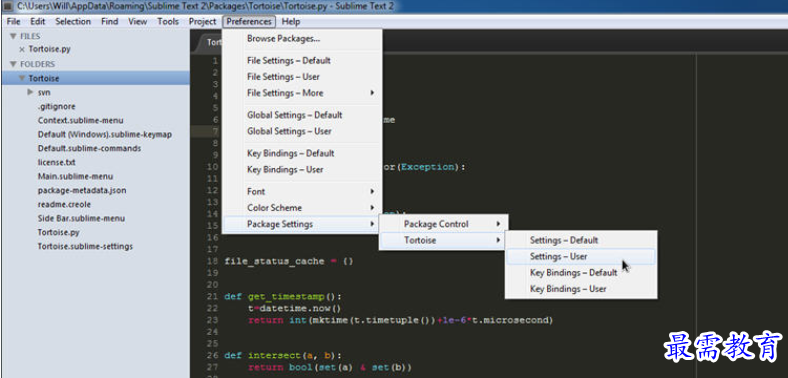The width and height of the screenshot is (788, 378).
Task: Close Tortoise.py in the open files list
Action: [22, 49]
